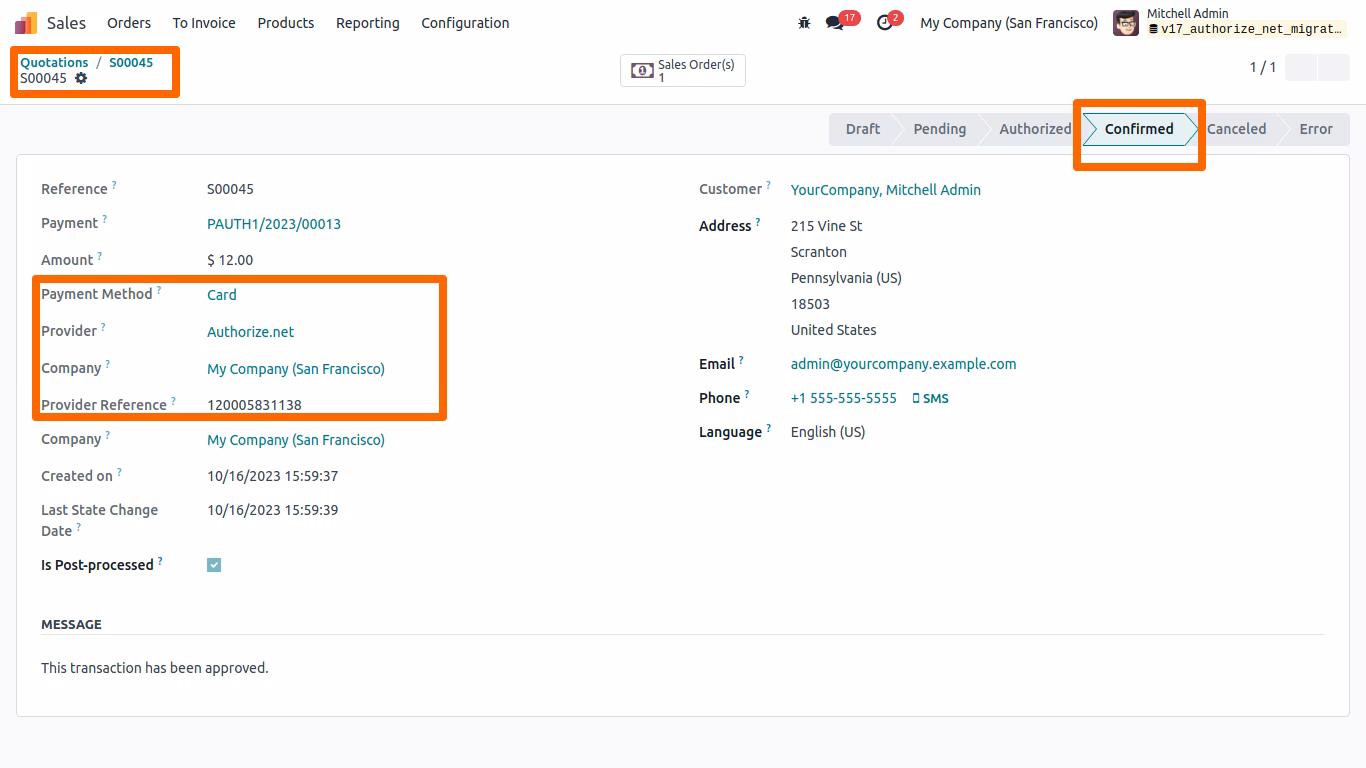Click Mitchell Admin avatar picture
Screen dimensions: 1366x768
1126,23
